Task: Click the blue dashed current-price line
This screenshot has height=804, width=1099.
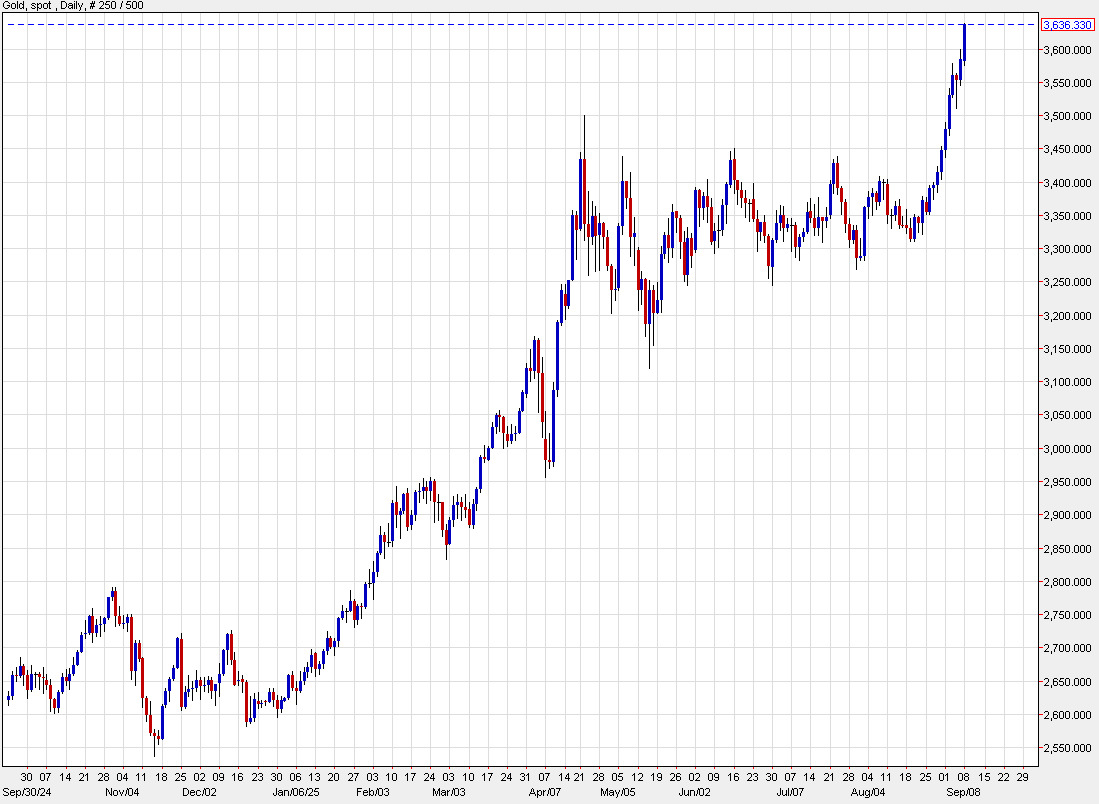Action: click(x=520, y=25)
